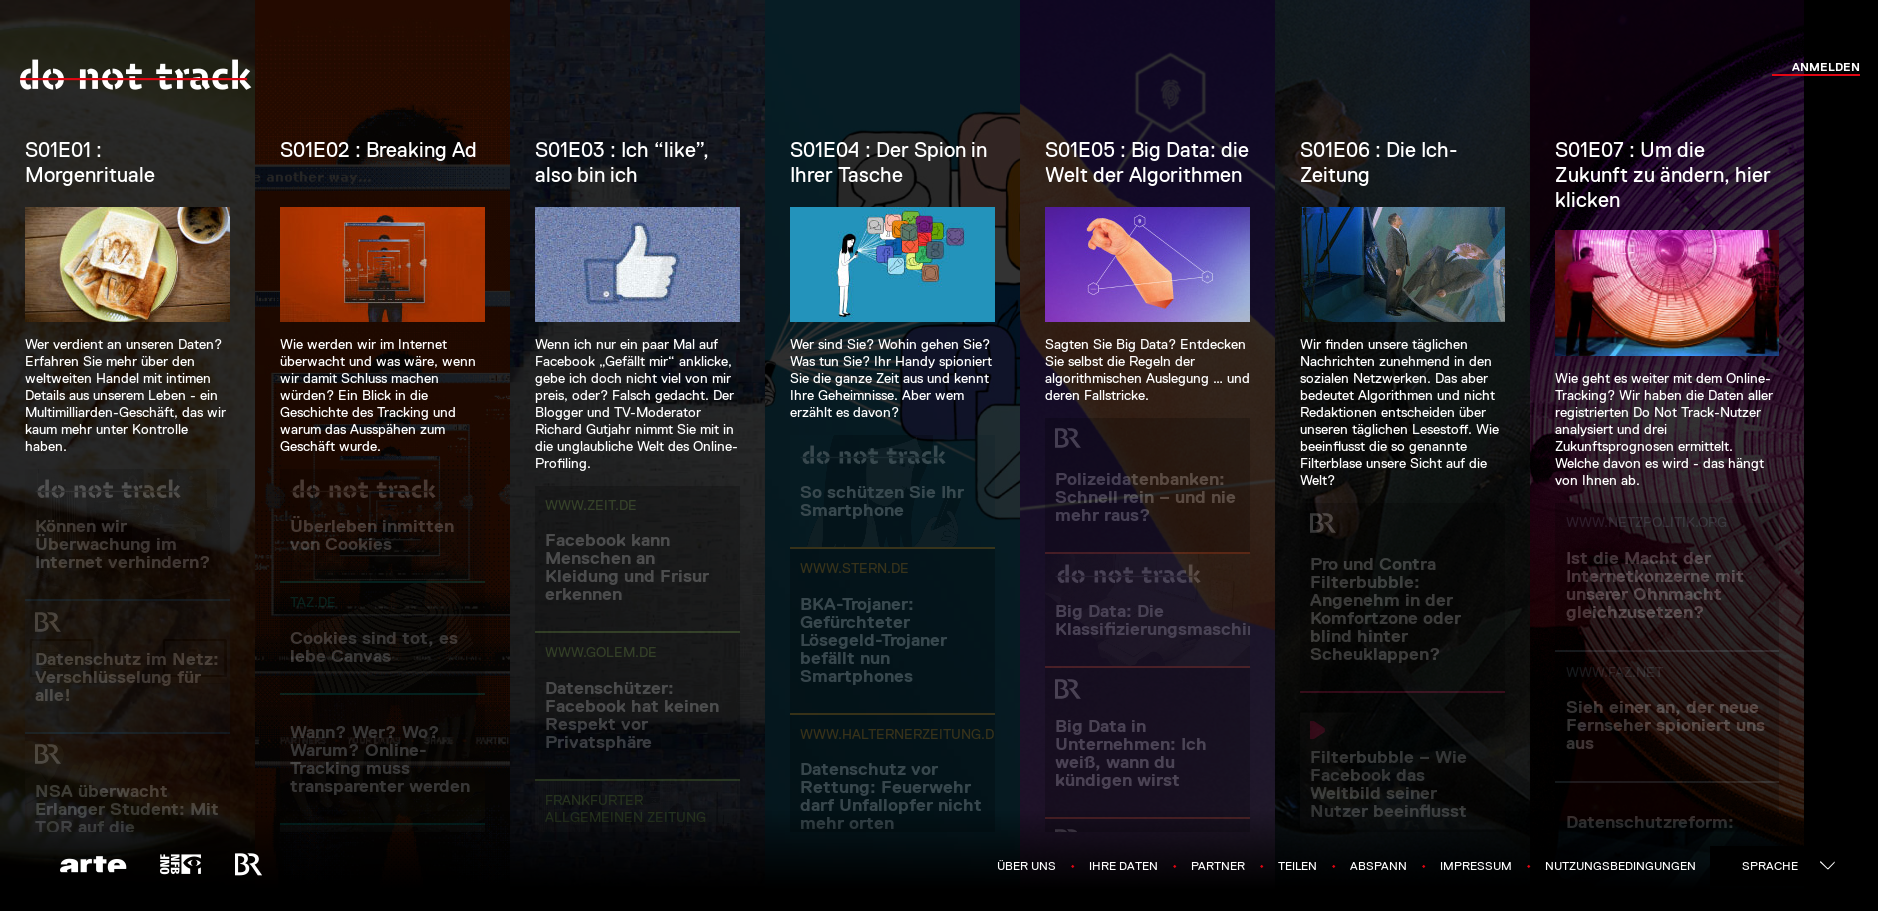Open Nutzungsbedingungen footer link
This screenshot has height=911, width=1878.
coord(1620,866)
